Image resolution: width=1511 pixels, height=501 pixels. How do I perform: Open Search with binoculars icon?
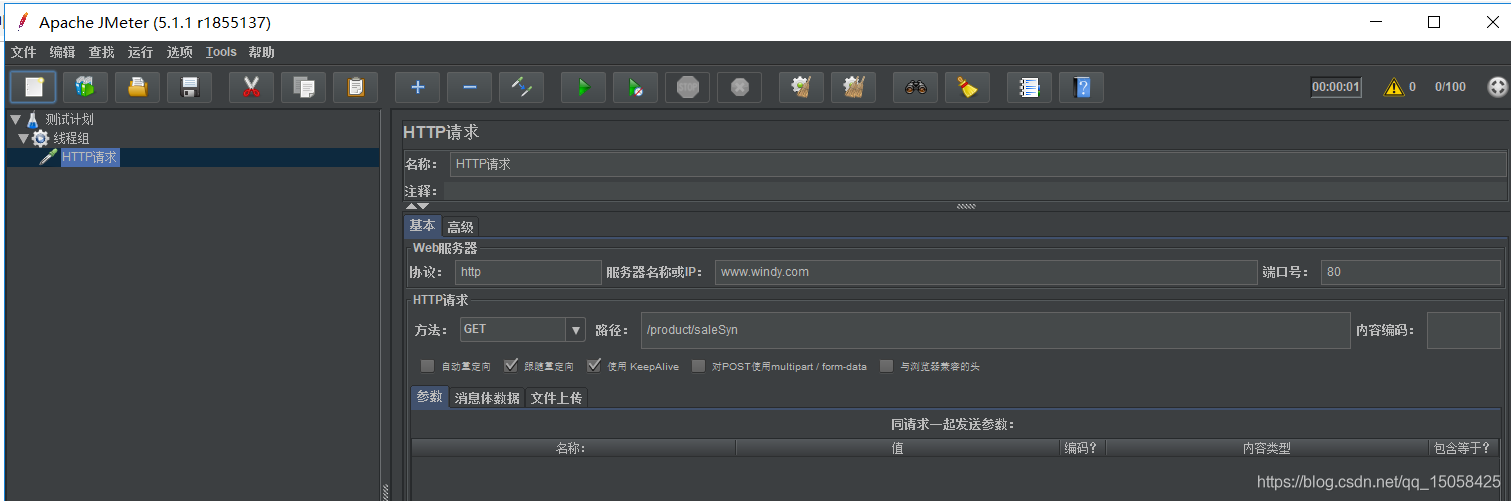[915, 87]
